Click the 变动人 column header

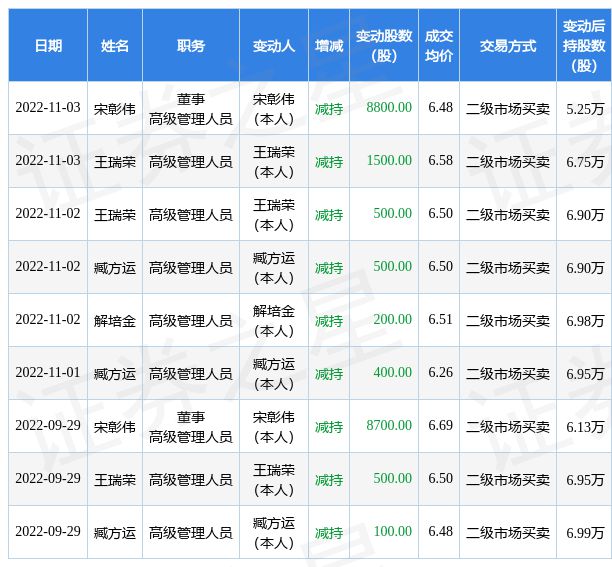tap(274, 46)
